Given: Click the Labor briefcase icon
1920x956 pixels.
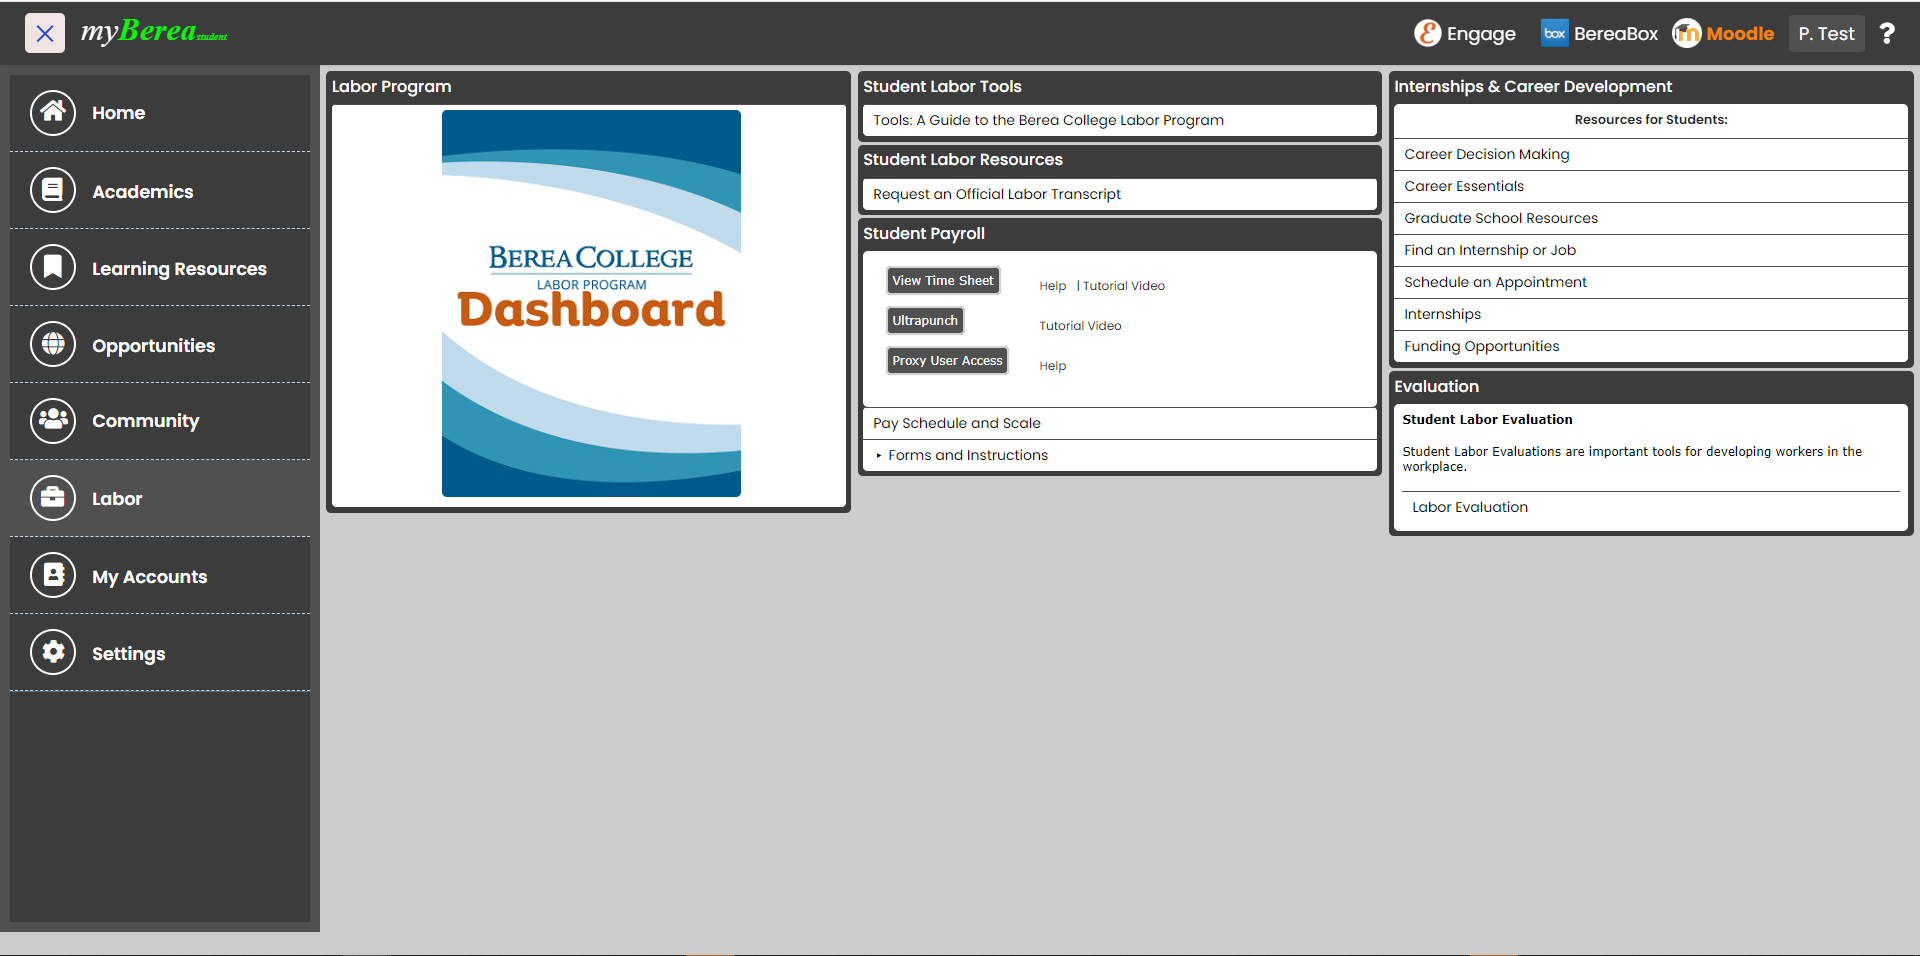Looking at the screenshot, I should pyautogui.click(x=53, y=498).
